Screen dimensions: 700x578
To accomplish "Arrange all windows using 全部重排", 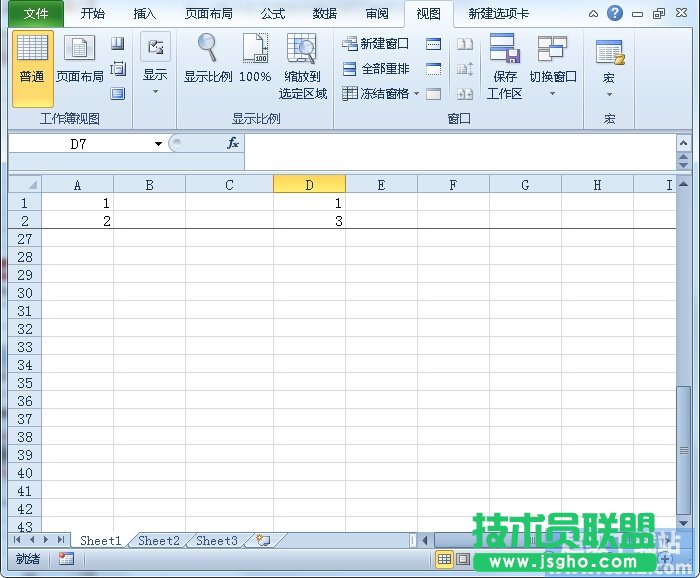I will pos(376,69).
